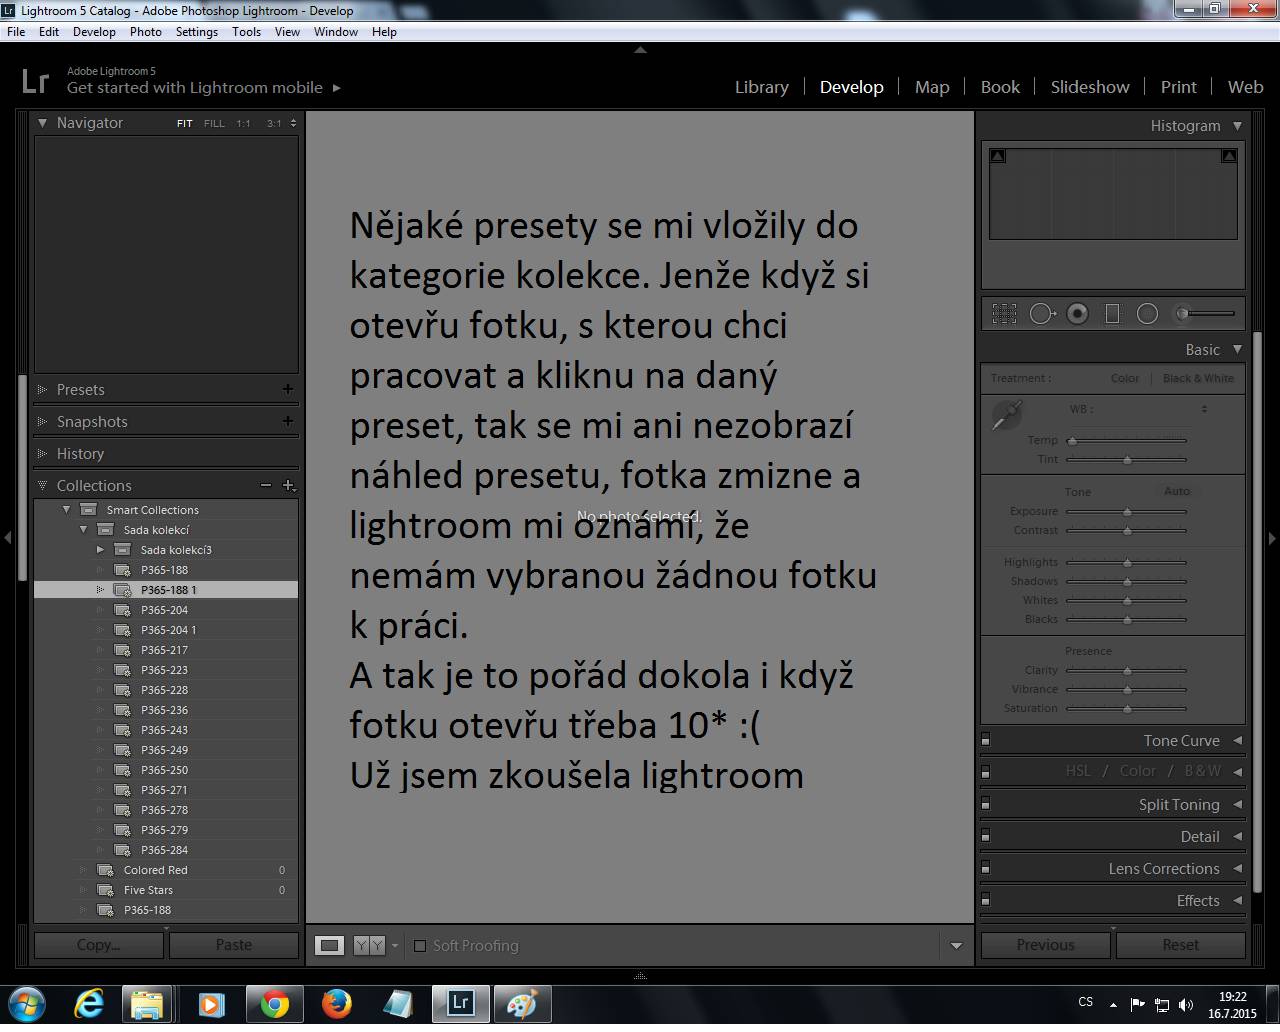The width and height of the screenshot is (1280, 1032).
Task: Switch to the Library module
Action: point(762,87)
